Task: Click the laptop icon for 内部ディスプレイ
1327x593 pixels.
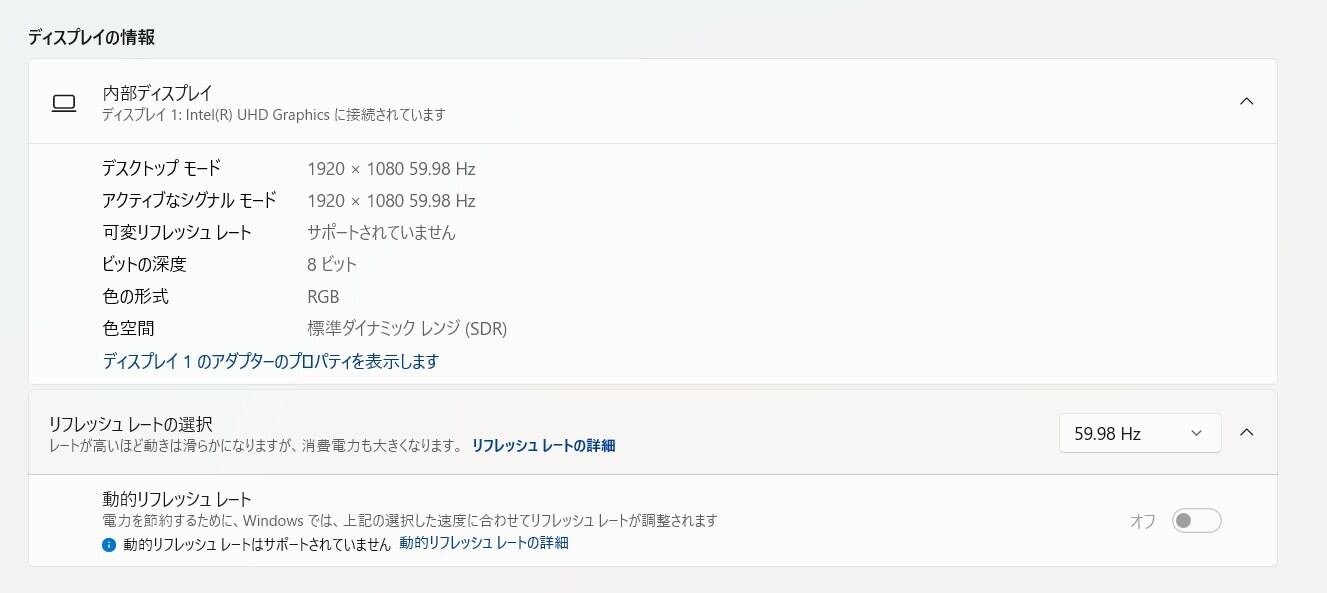Action: [x=64, y=102]
